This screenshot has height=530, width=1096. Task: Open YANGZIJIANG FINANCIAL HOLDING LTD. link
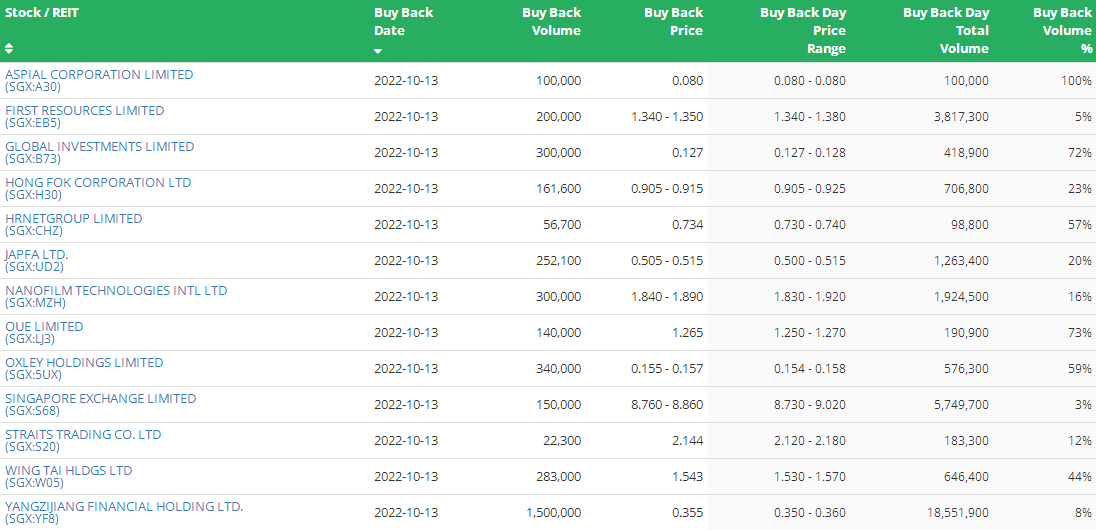tap(124, 506)
